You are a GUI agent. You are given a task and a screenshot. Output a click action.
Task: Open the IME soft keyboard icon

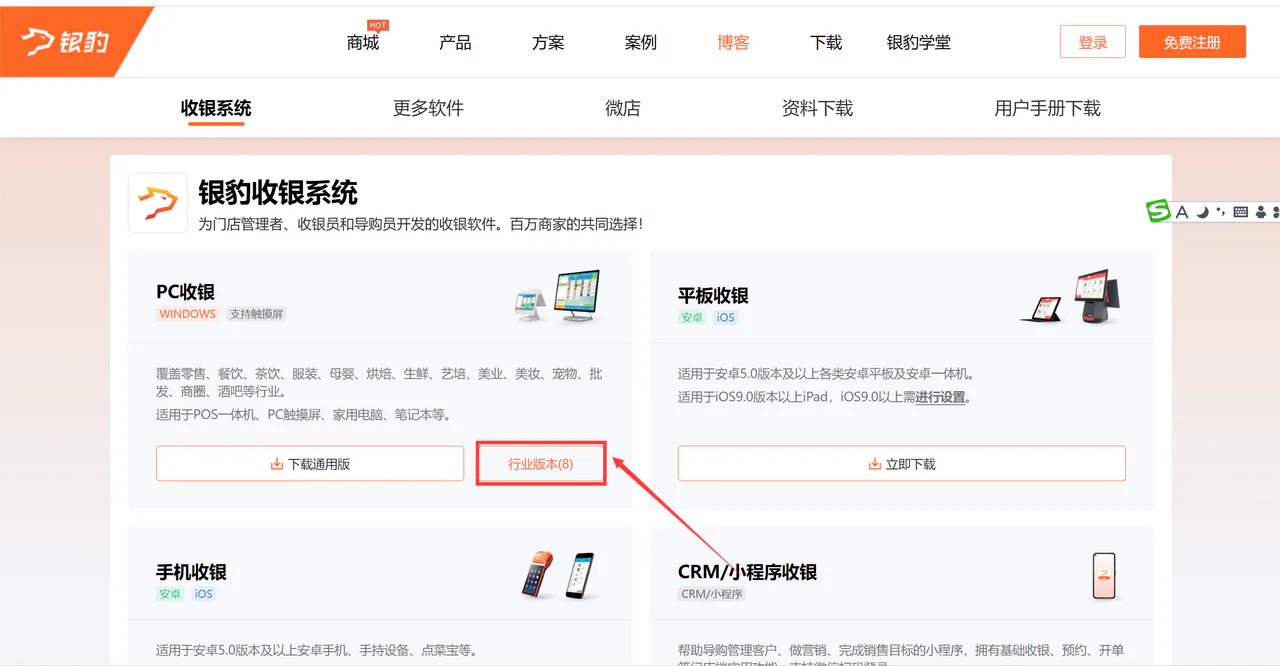pyautogui.click(x=1241, y=212)
